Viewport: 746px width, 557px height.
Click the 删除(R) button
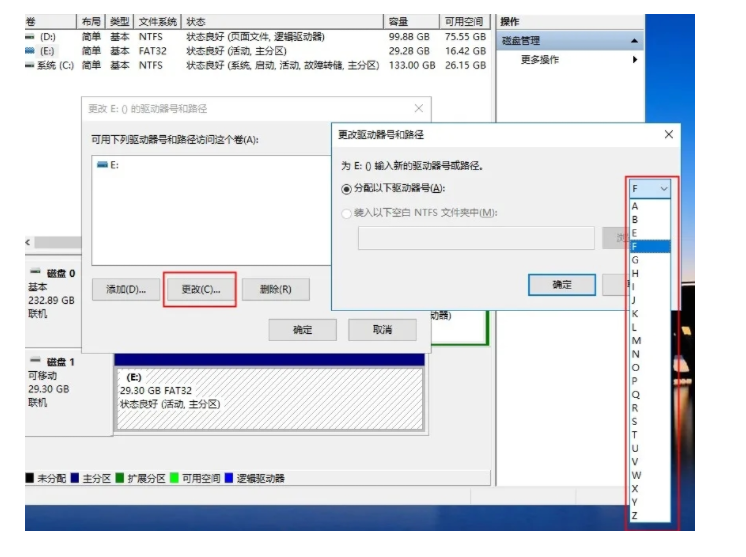tap(275, 289)
